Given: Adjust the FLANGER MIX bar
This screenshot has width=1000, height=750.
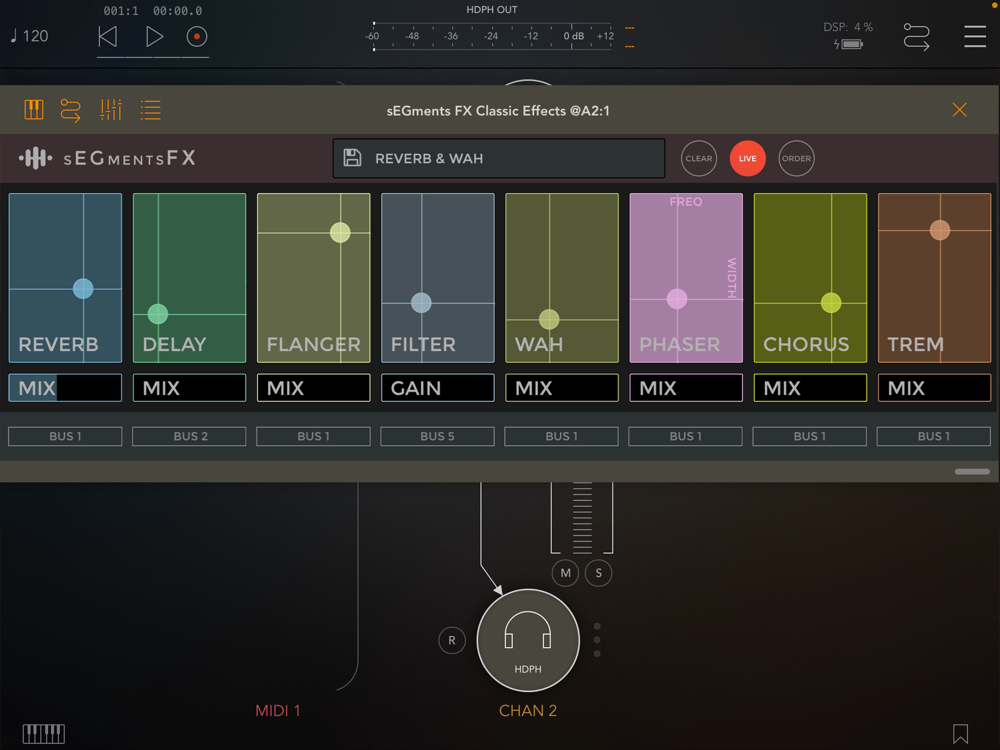Looking at the screenshot, I should point(313,388).
